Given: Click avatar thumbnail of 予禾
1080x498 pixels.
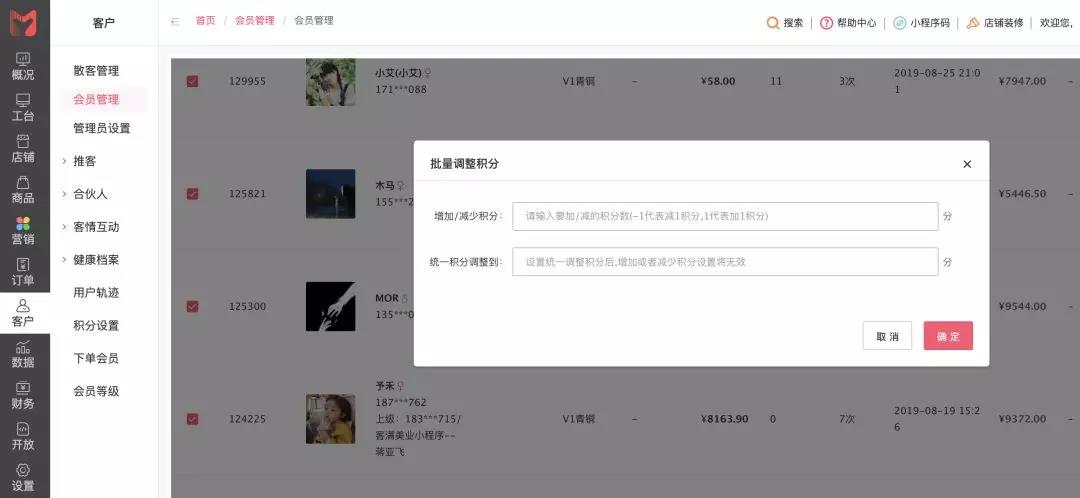Looking at the screenshot, I should (331, 419).
